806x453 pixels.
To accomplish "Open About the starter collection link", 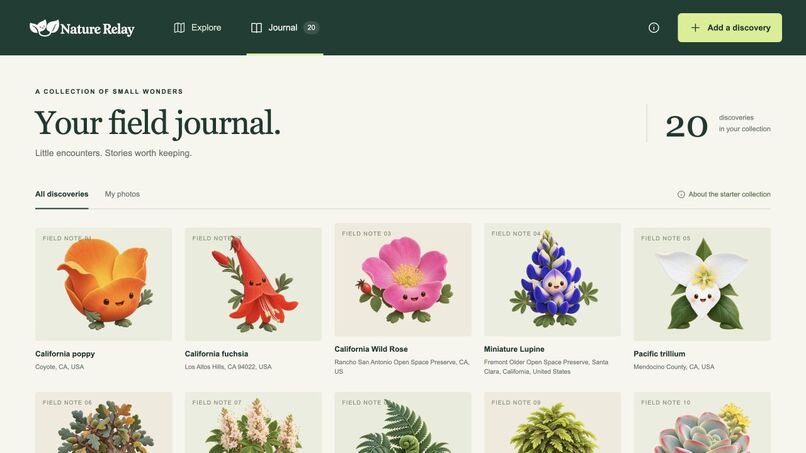I will [724, 194].
